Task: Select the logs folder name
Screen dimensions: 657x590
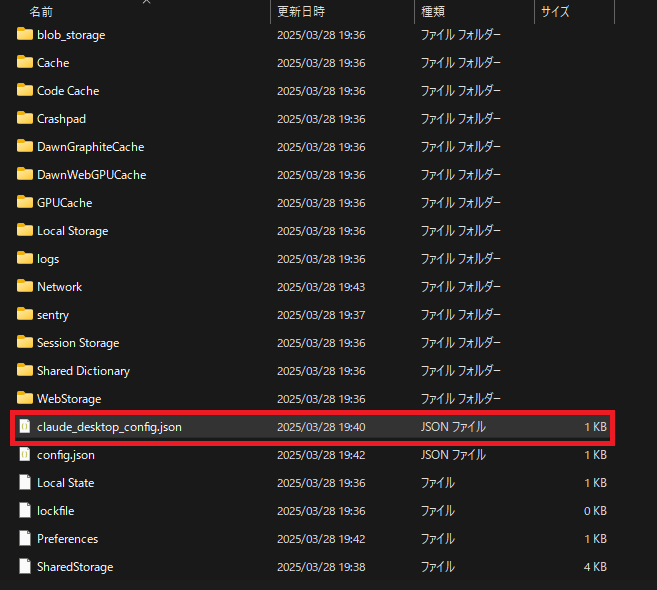Action: click(x=48, y=259)
